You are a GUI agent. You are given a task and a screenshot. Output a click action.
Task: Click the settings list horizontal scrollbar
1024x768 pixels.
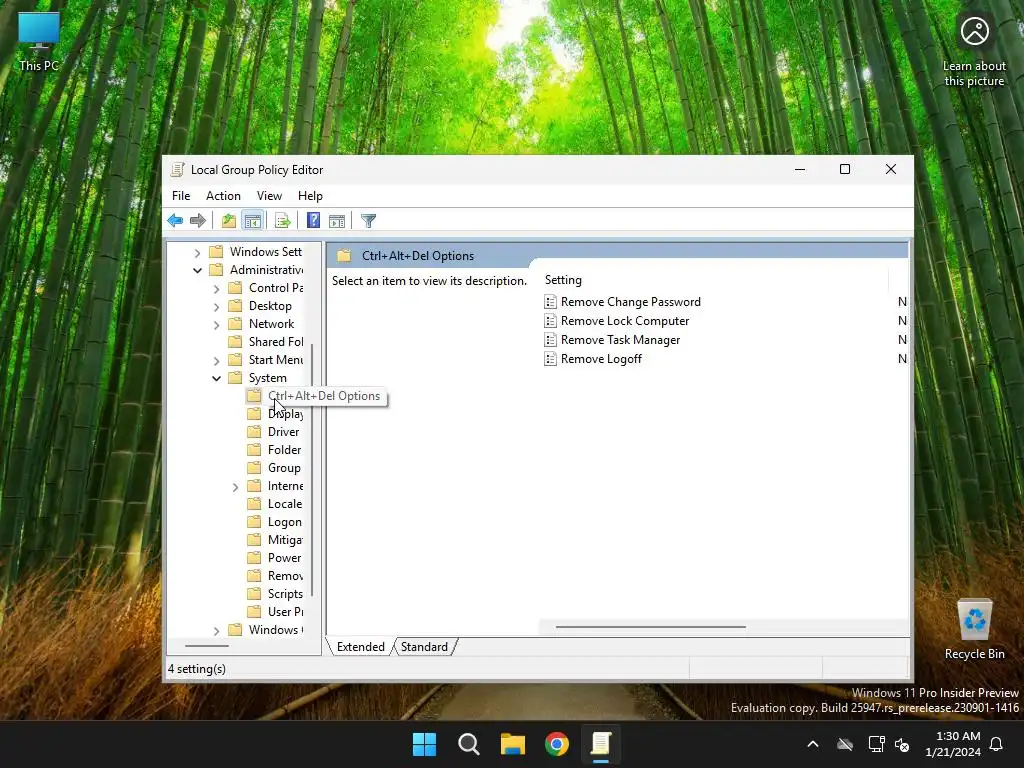coord(650,627)
